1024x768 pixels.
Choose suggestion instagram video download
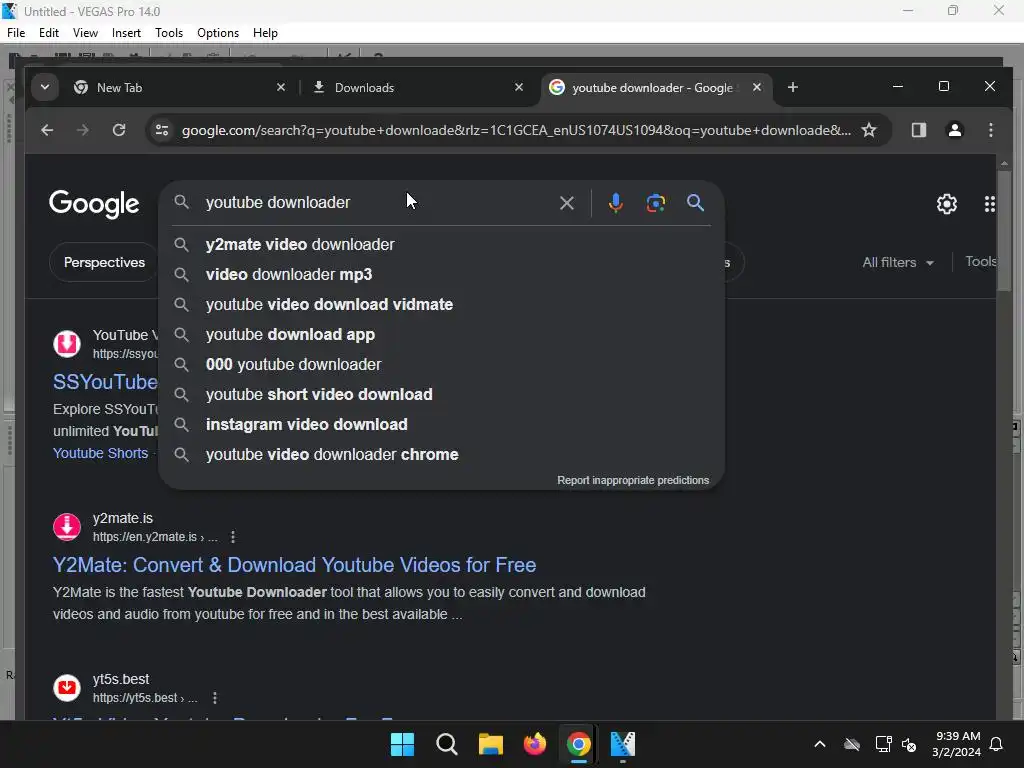pyautogui.click(x=441, y=424)
